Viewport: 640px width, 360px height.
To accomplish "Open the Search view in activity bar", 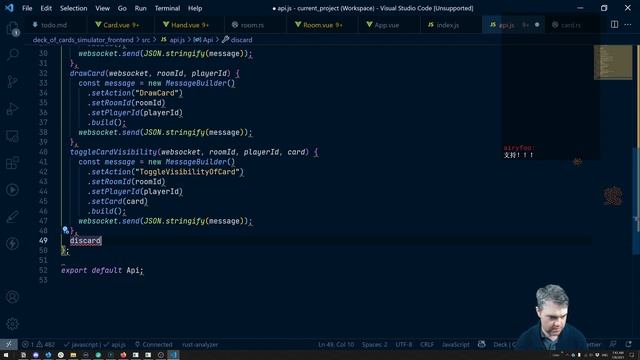I will [x=12, y=54].
